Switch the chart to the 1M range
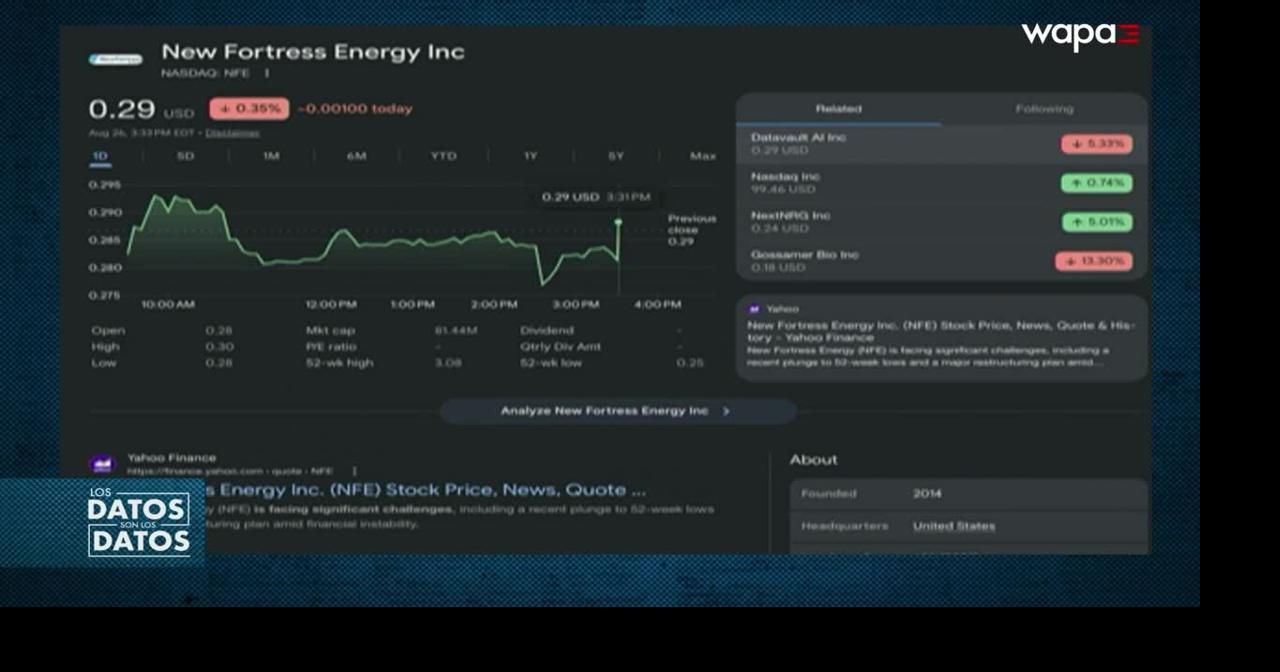 271,156
